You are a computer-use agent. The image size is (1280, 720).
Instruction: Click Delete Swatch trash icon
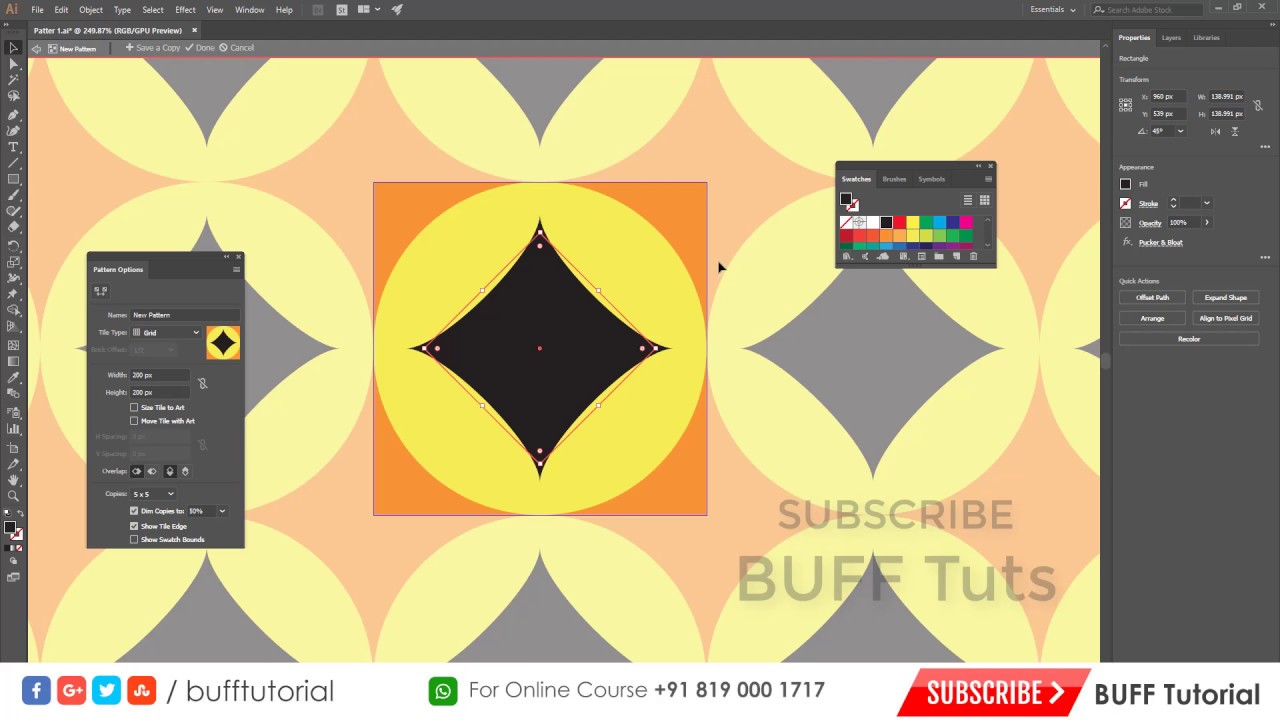coord(973,257)
